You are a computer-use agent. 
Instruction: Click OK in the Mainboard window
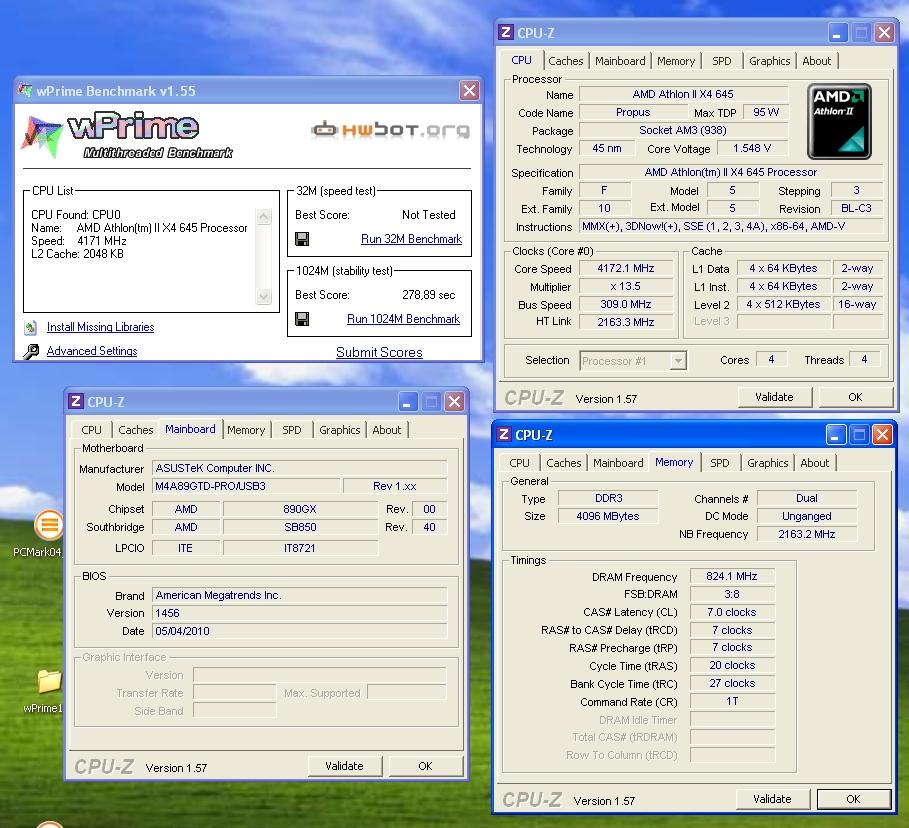click(426, 766)
